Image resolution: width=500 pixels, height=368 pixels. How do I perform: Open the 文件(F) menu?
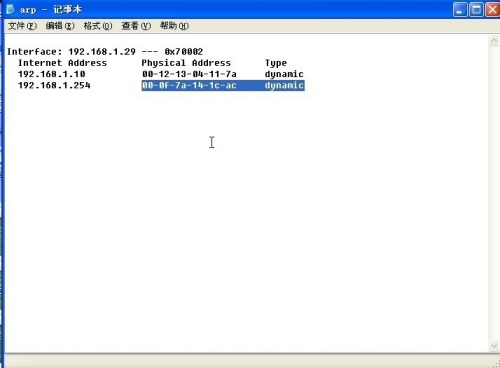pos(22,26)
